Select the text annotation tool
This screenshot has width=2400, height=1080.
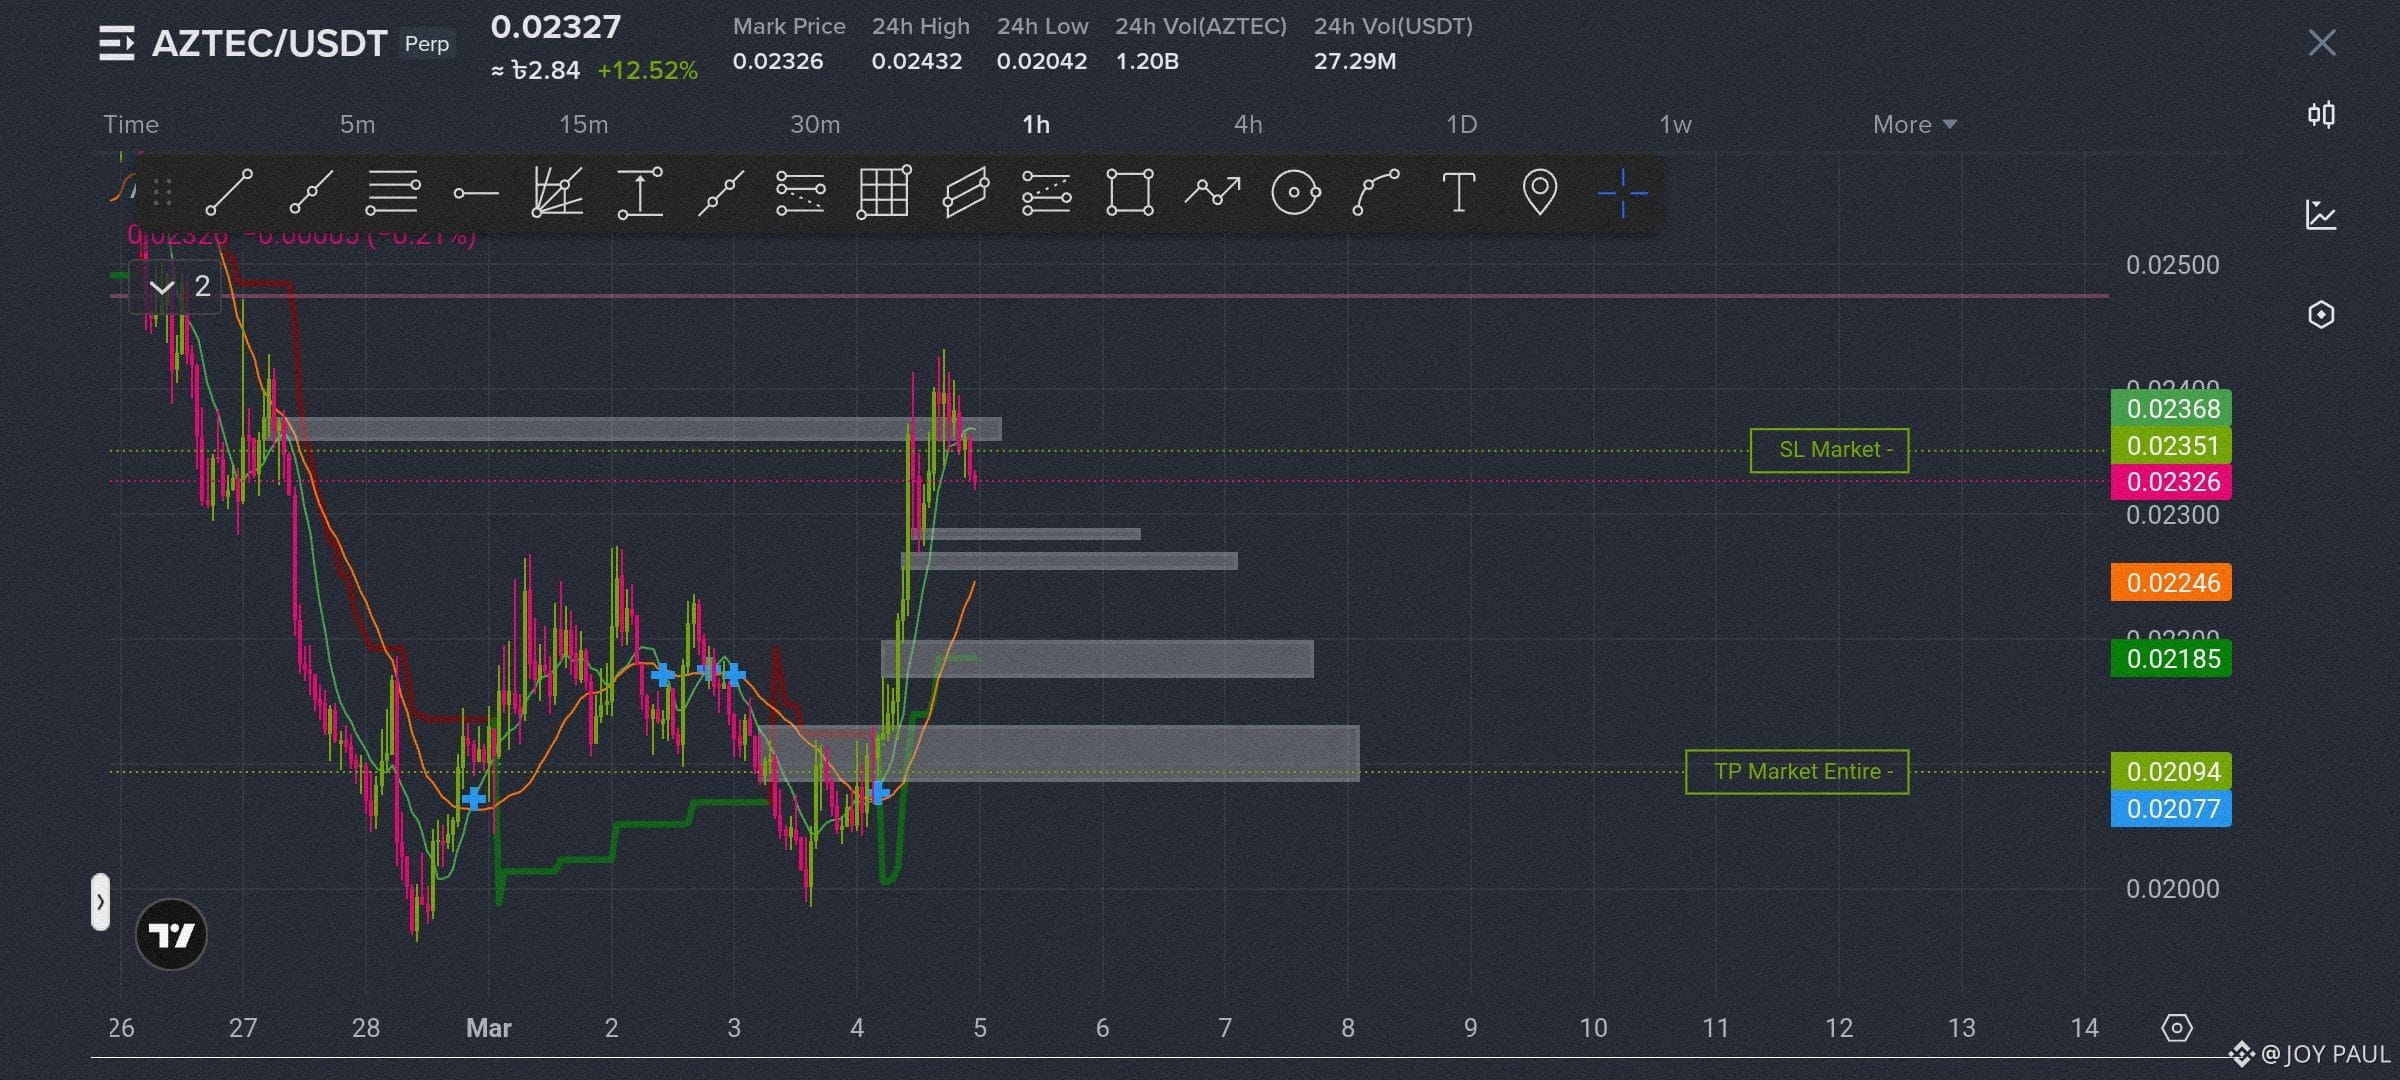pyautogui.click(x=1458, y=192)
